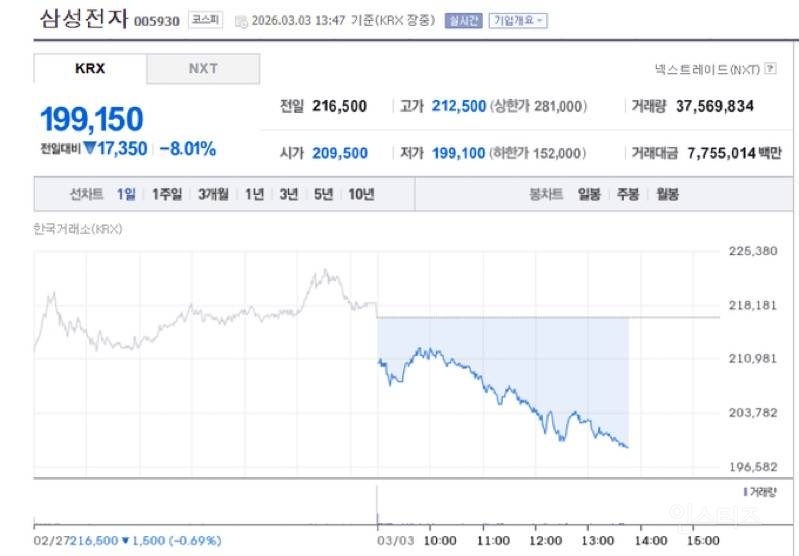799x556 pixels.
Task: Select the 1주일 line chart period
Action: click(168, 195)
